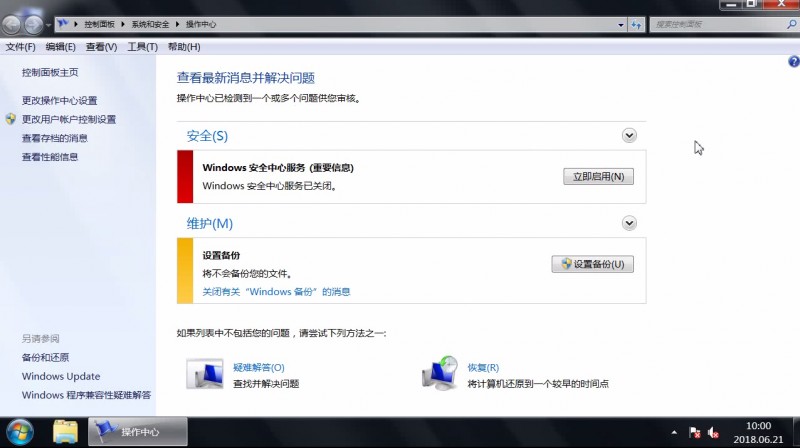800x448 pixels.
Task: Open 查看存档的消息
Action: (55, 138)
